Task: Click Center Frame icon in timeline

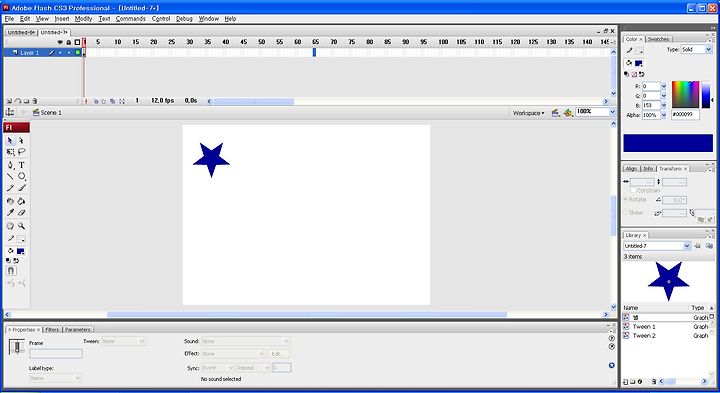Action: 86,101
